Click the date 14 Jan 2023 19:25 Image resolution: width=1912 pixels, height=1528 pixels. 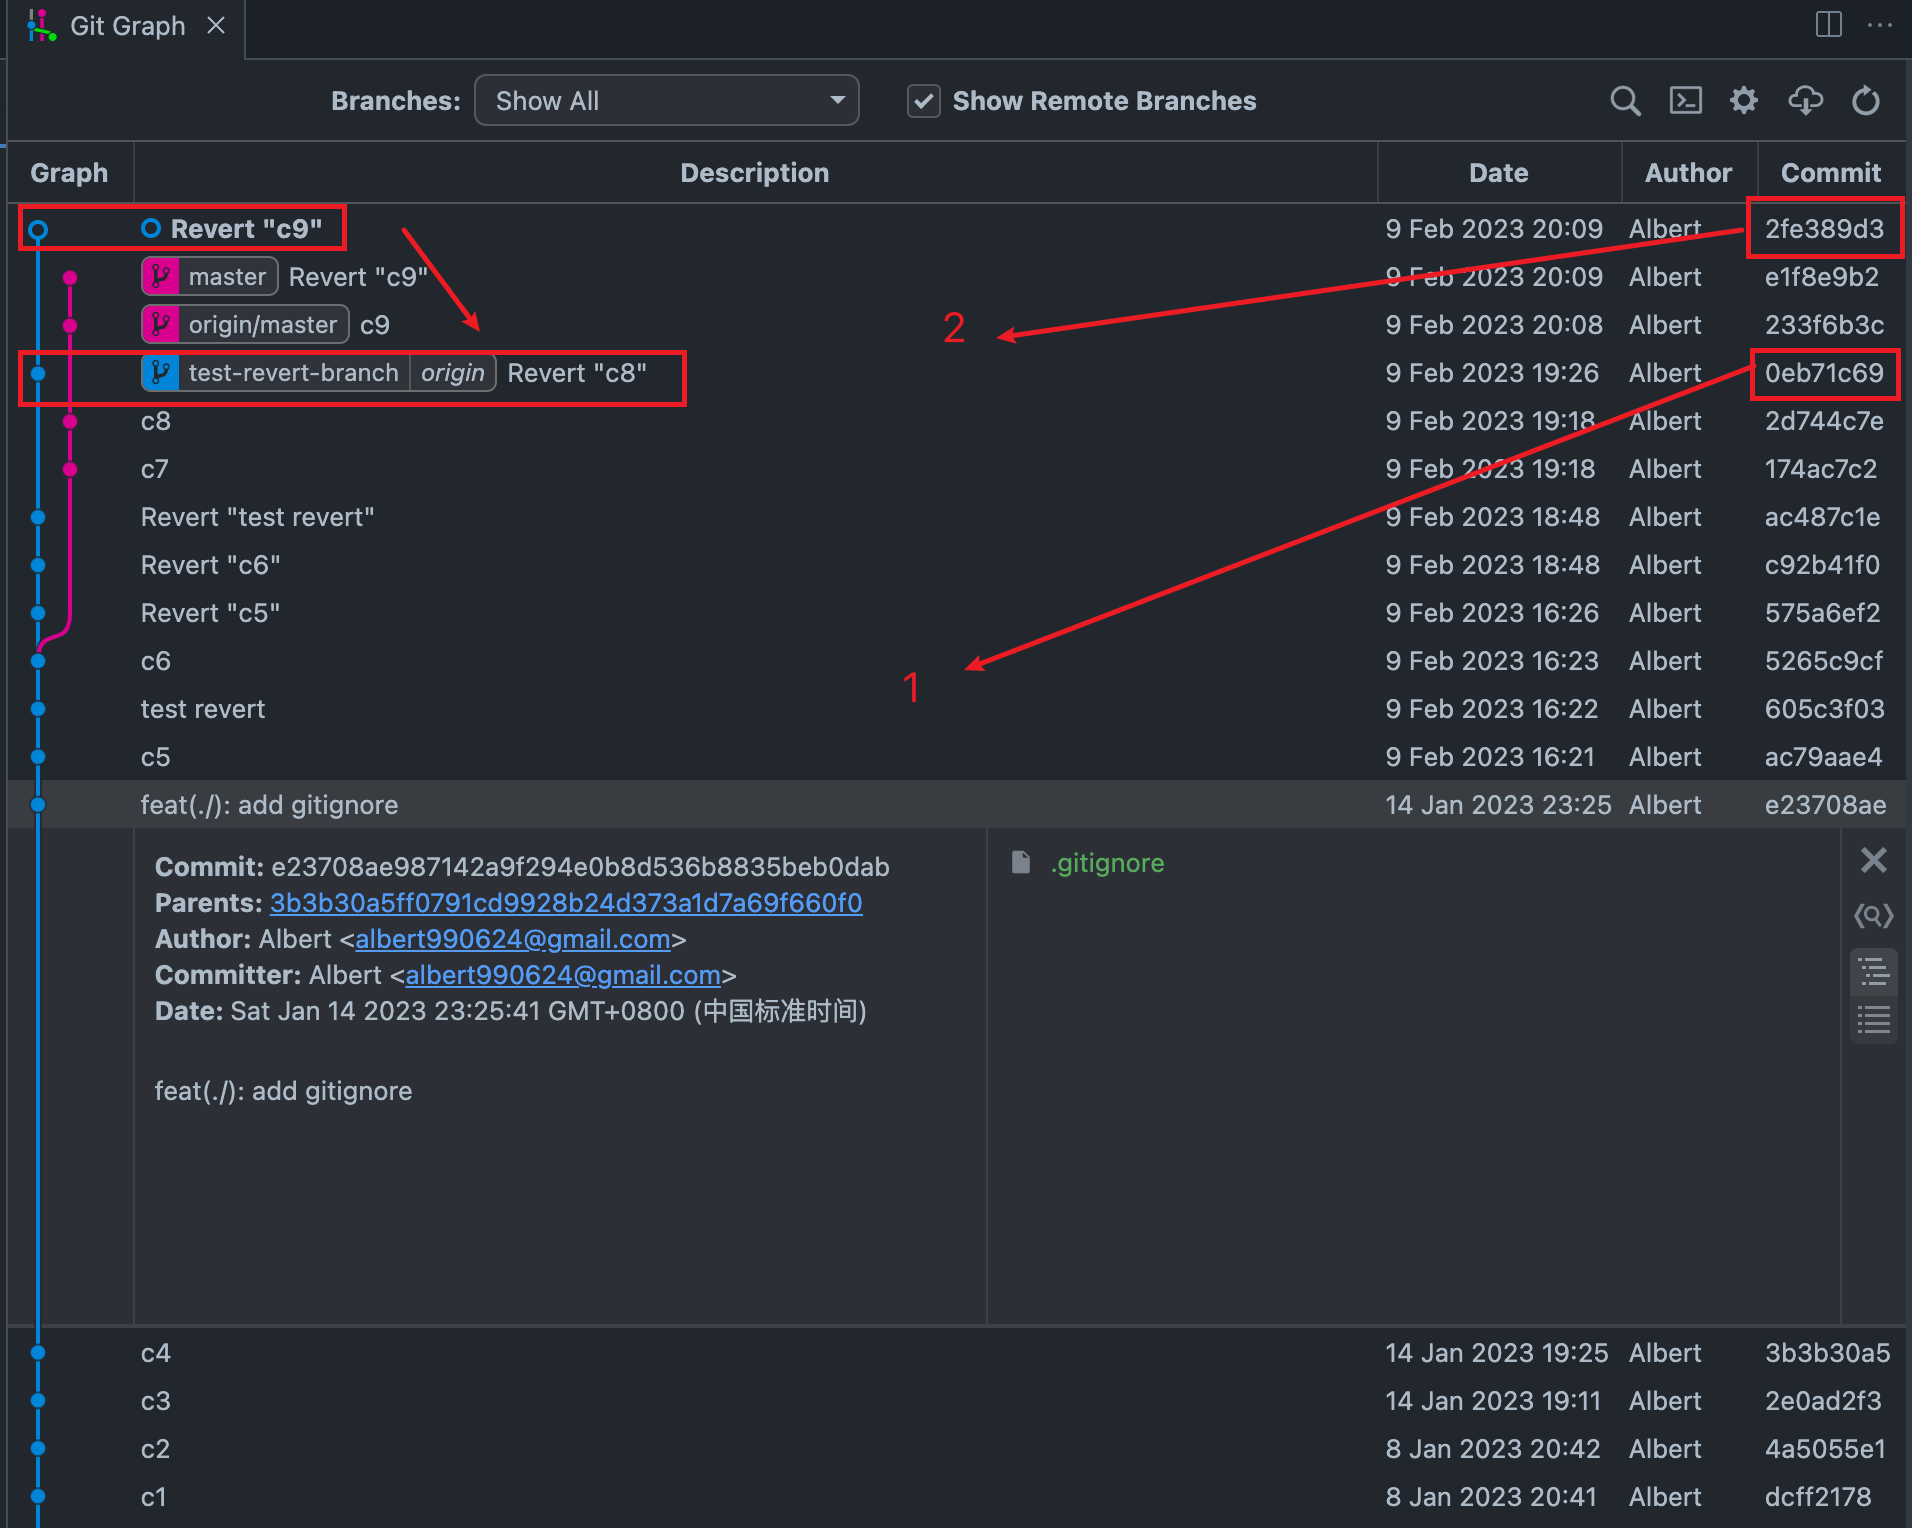pos(1496,1353)
